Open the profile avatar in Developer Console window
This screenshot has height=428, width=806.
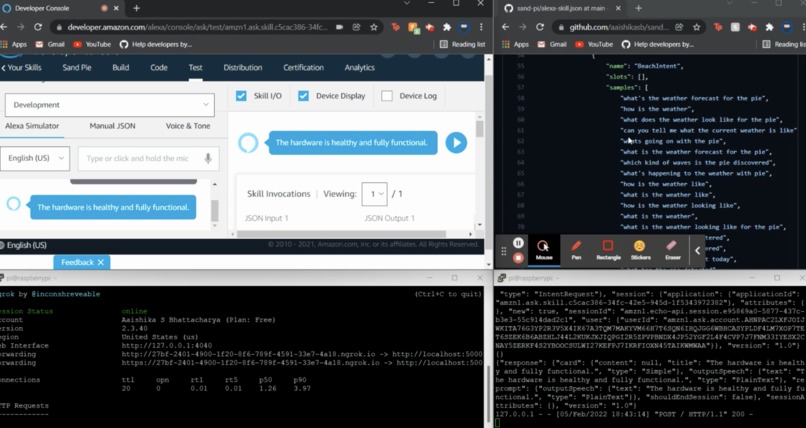click(x=464, y=27)
